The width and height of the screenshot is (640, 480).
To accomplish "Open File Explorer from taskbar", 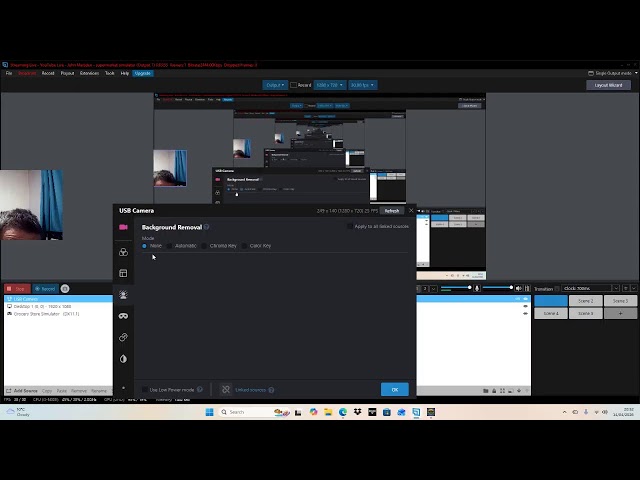I will 328,412.
